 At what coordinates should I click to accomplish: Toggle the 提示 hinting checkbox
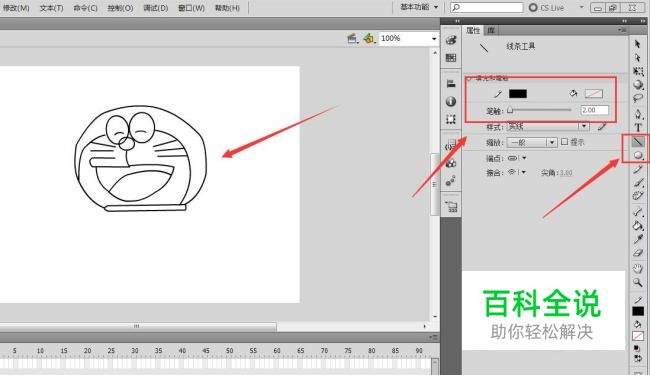tap(564, 142)
